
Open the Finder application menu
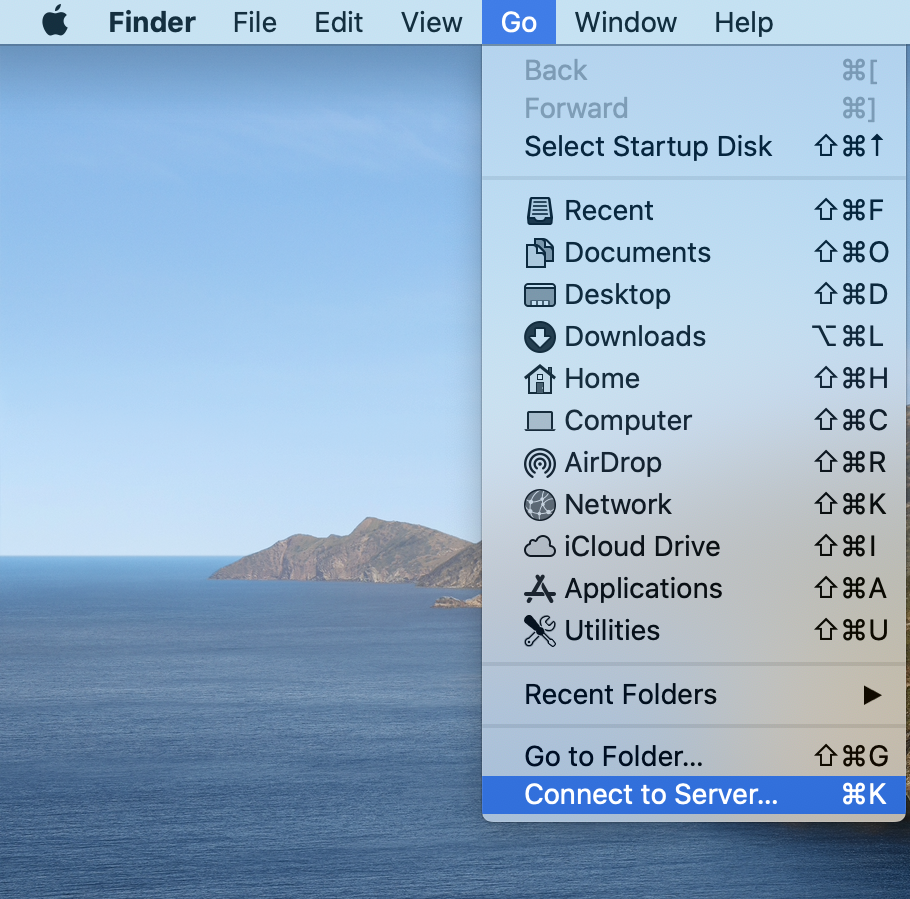[x=152, y=22]
